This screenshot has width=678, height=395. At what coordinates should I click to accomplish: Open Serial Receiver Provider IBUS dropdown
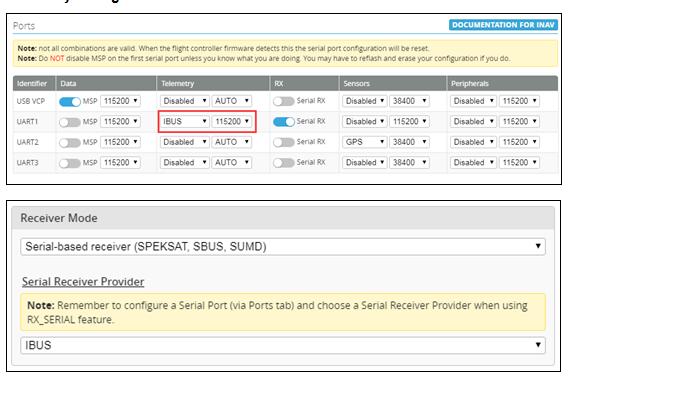pos(283,346)
